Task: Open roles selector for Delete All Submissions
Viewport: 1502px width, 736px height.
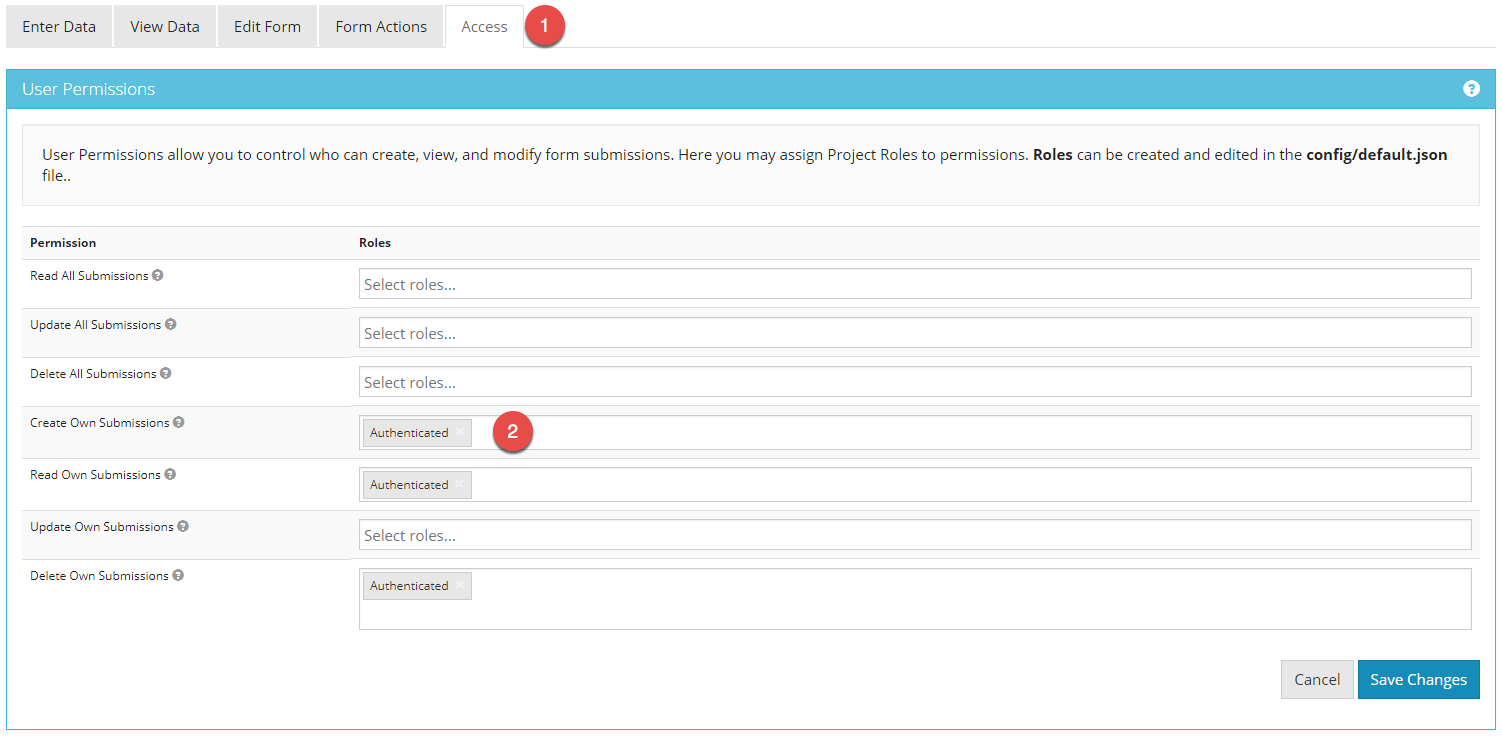Action: (914, 382)
